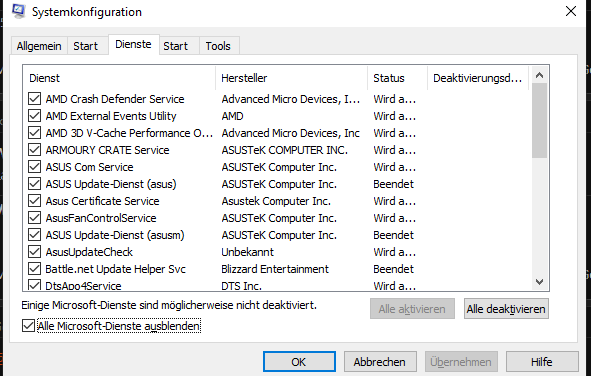Select the AsusFanControlService row name
The height and width of the screenshot is (376, 591).
tap(101, 218)
